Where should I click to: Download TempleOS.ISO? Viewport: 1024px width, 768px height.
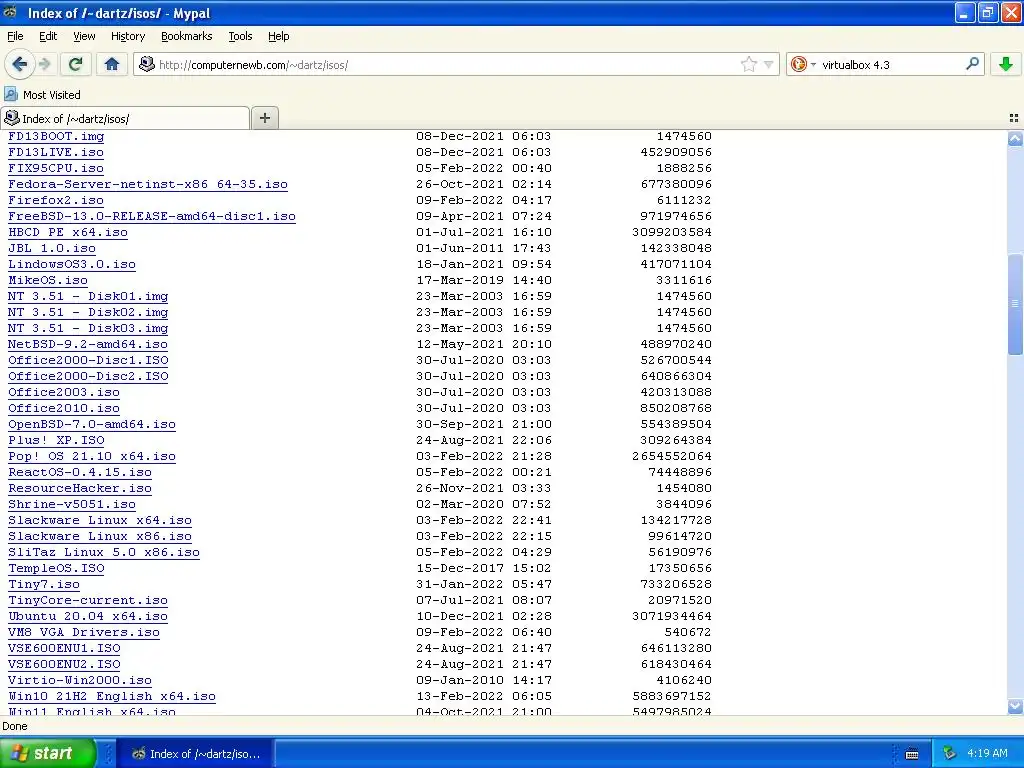(56, 568)
